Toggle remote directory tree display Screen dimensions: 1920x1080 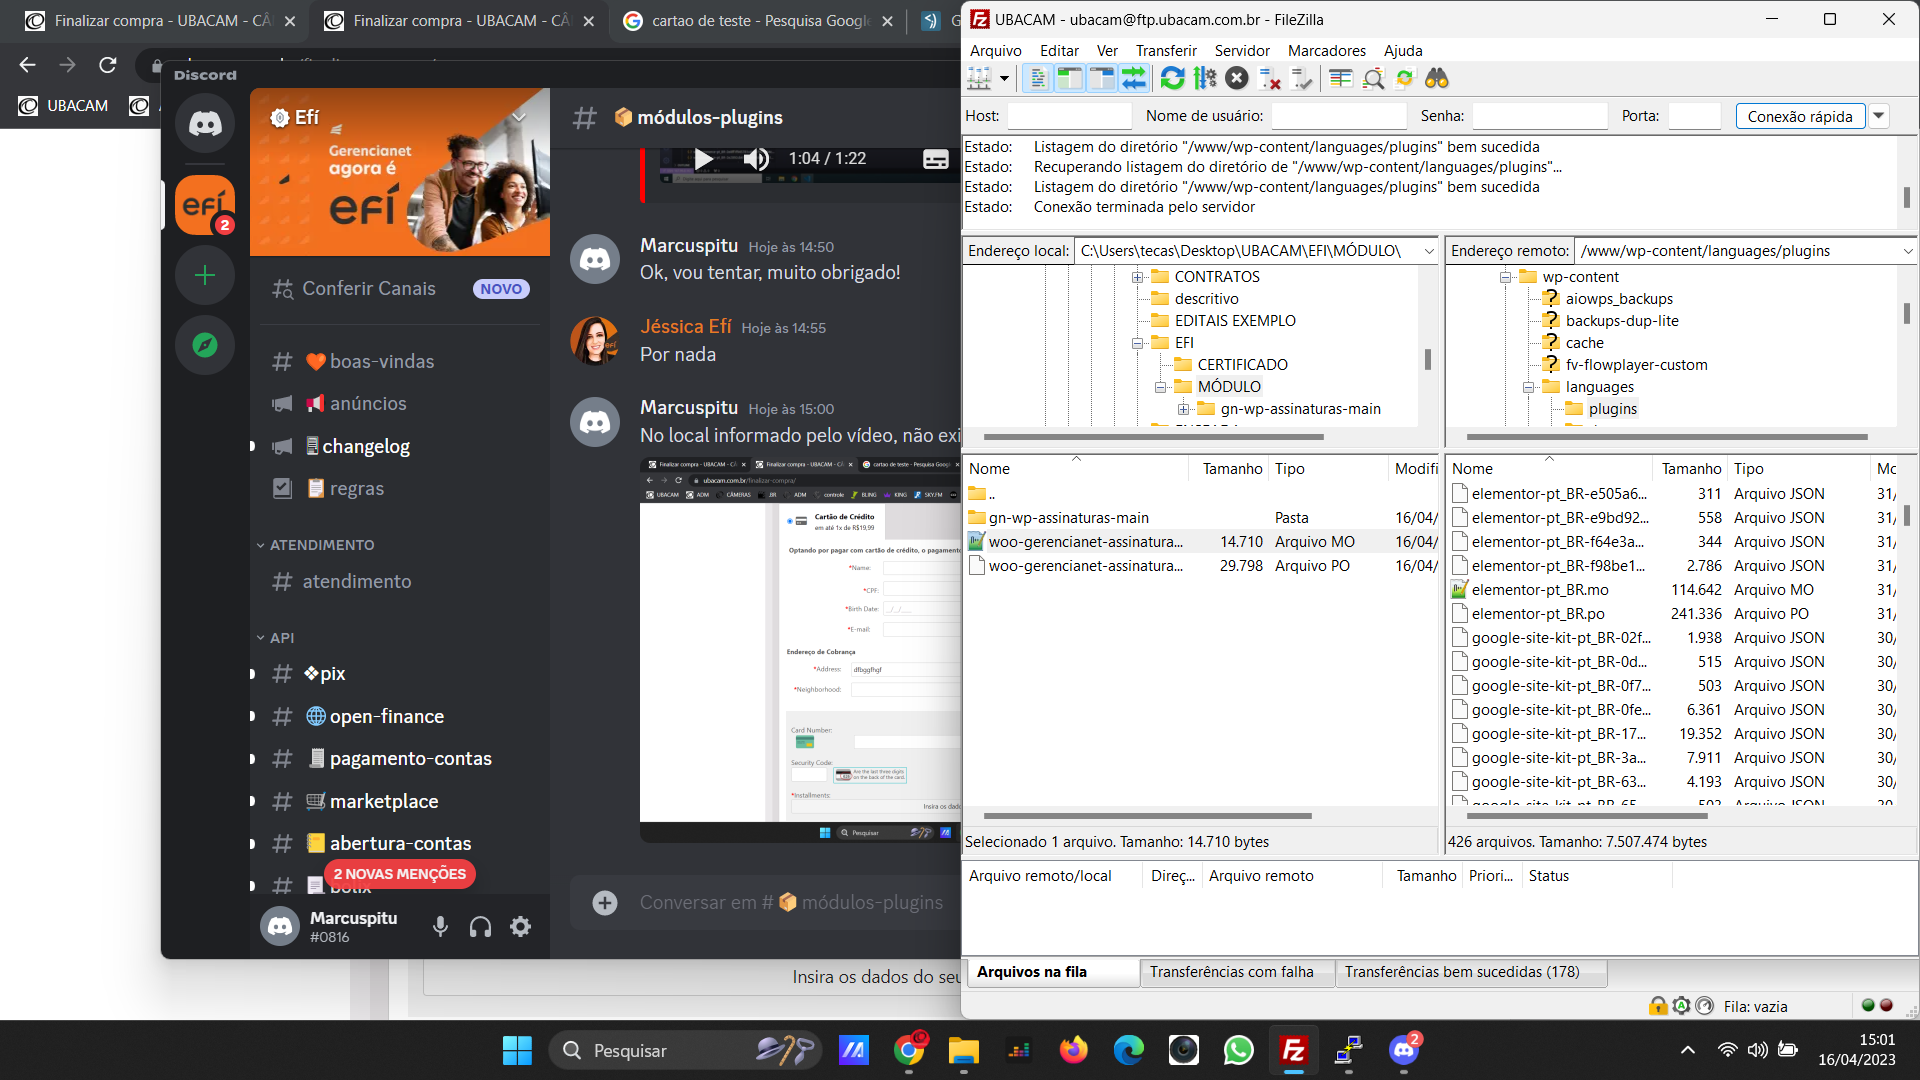1101,78
